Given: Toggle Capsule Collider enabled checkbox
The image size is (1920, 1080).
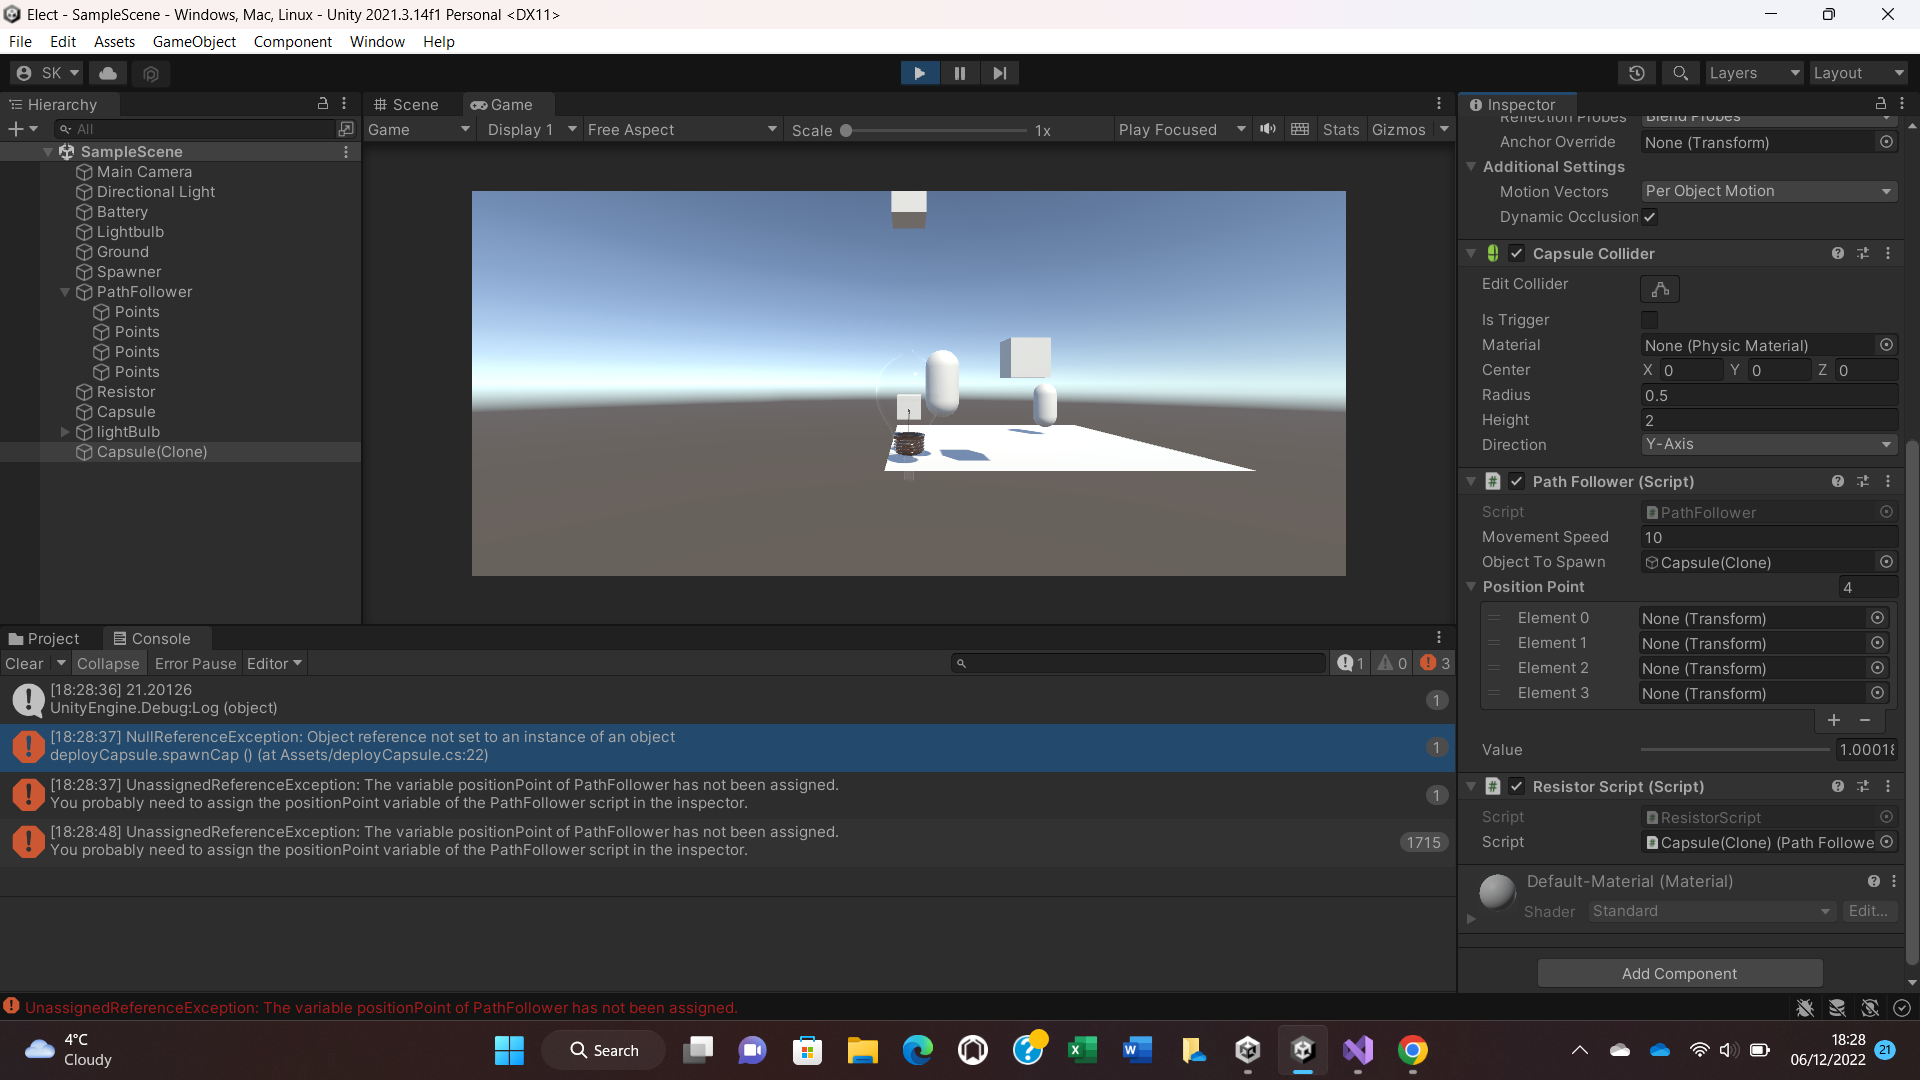Looking at the screenshot, I should (1517, 254).
